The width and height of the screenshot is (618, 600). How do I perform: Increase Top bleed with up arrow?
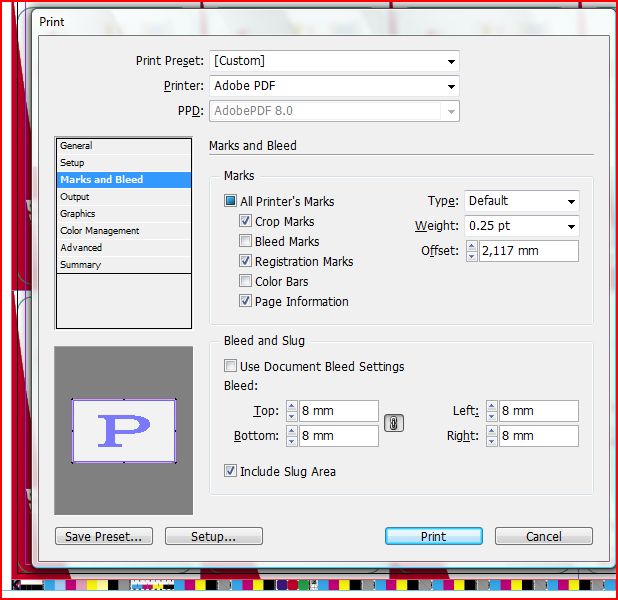coord(291,406)
